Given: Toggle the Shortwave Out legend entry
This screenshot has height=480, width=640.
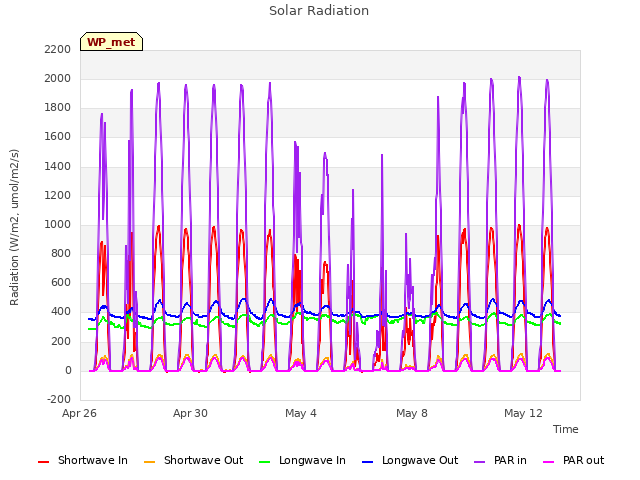Looking at the screenshot, I should click(193, 460).
